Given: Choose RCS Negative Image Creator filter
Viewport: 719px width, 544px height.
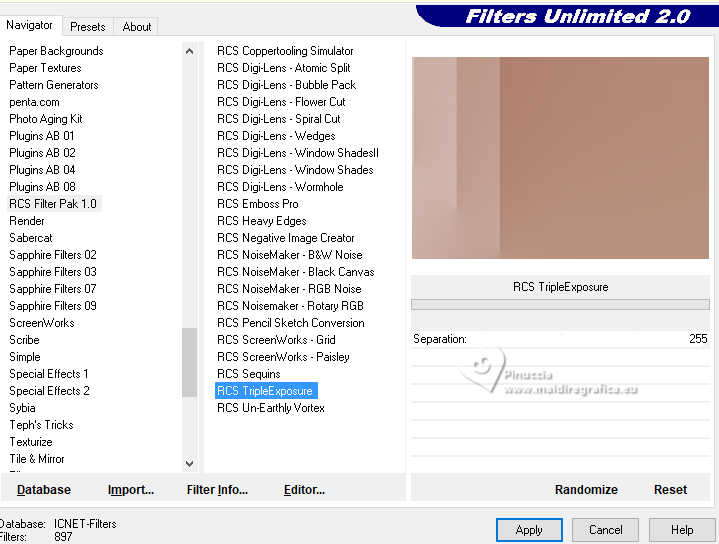Looking at the screenshot, I should [x=285, y=238].
